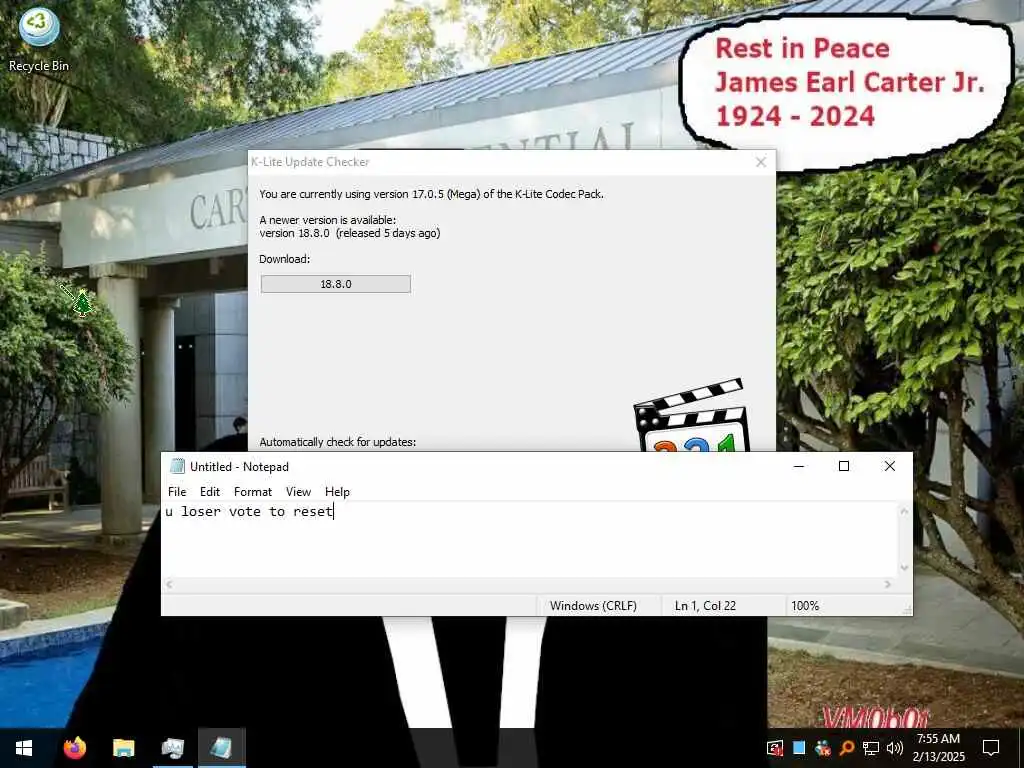Image resolution: width=1024 pixels, height=768 pixels.
Task: Open the Format menu in Notepad
Action: [253, 492]
